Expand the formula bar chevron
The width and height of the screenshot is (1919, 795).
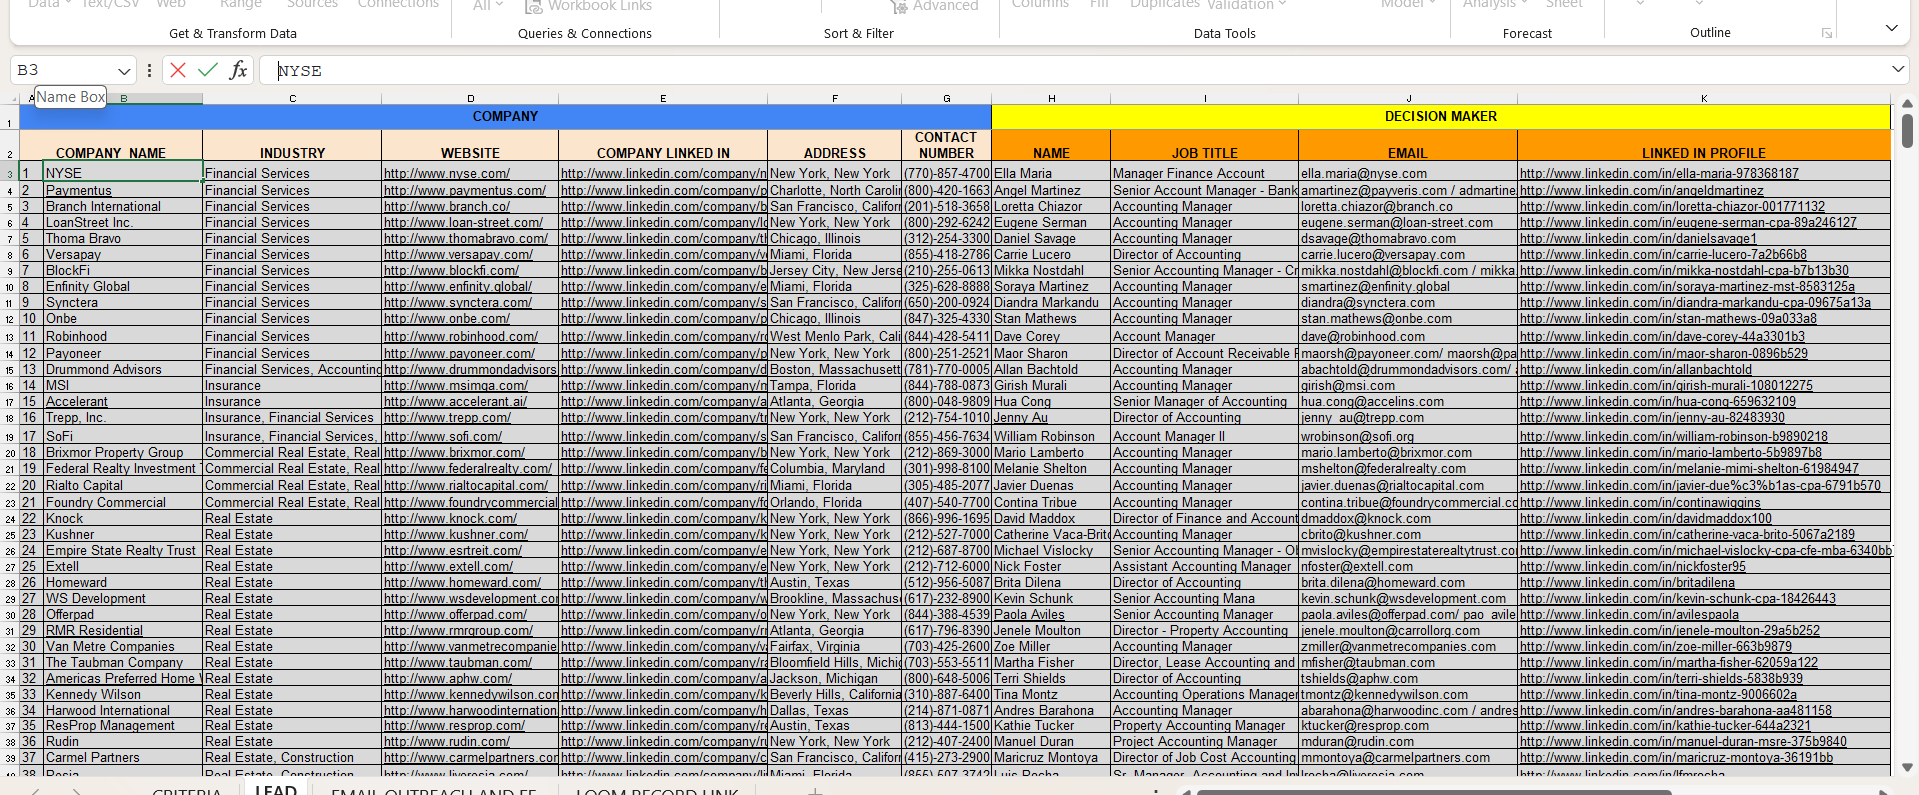point(1897,70)
